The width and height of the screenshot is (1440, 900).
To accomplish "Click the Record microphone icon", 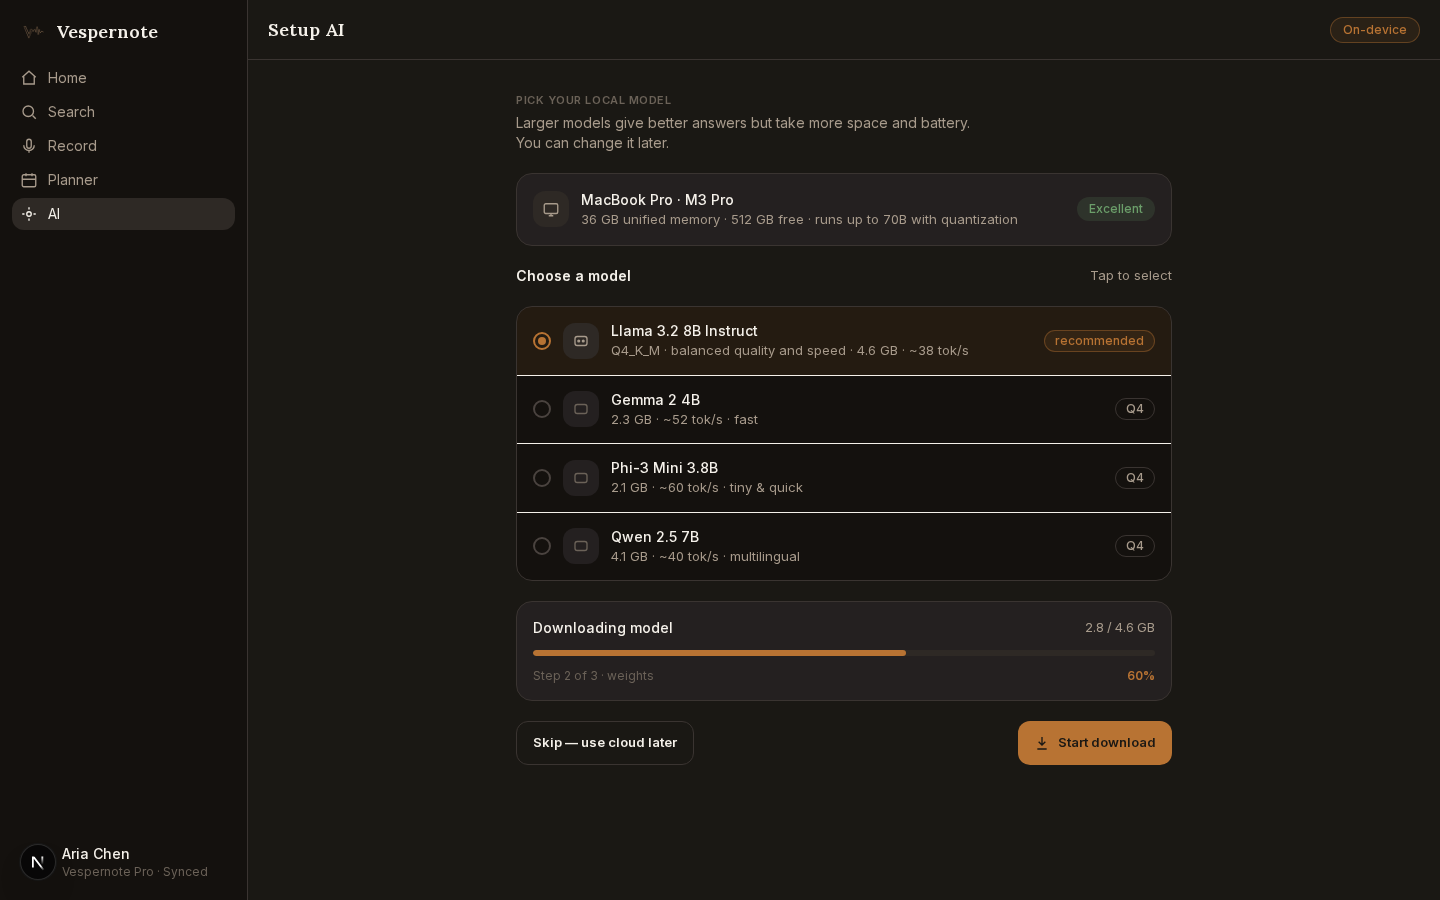I will 29,146.
